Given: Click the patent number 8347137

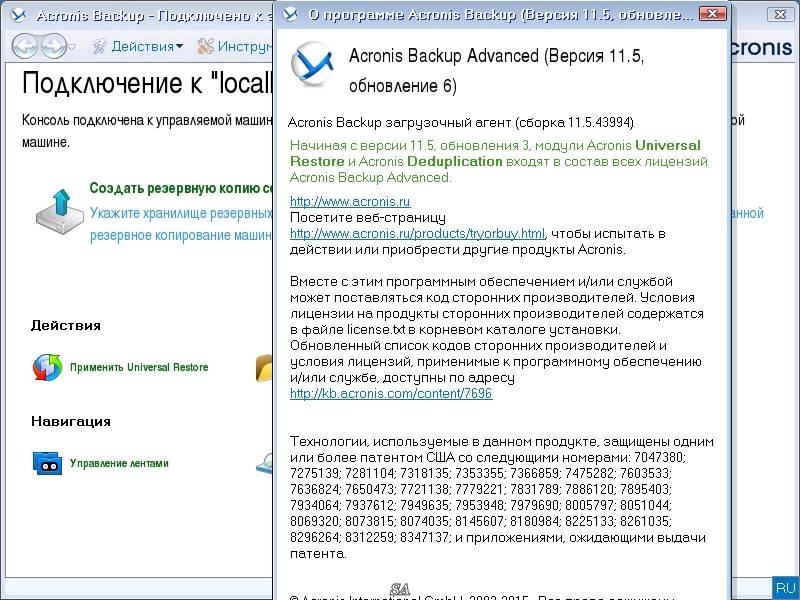Looking at the screenshot, I should pos(424,537).
